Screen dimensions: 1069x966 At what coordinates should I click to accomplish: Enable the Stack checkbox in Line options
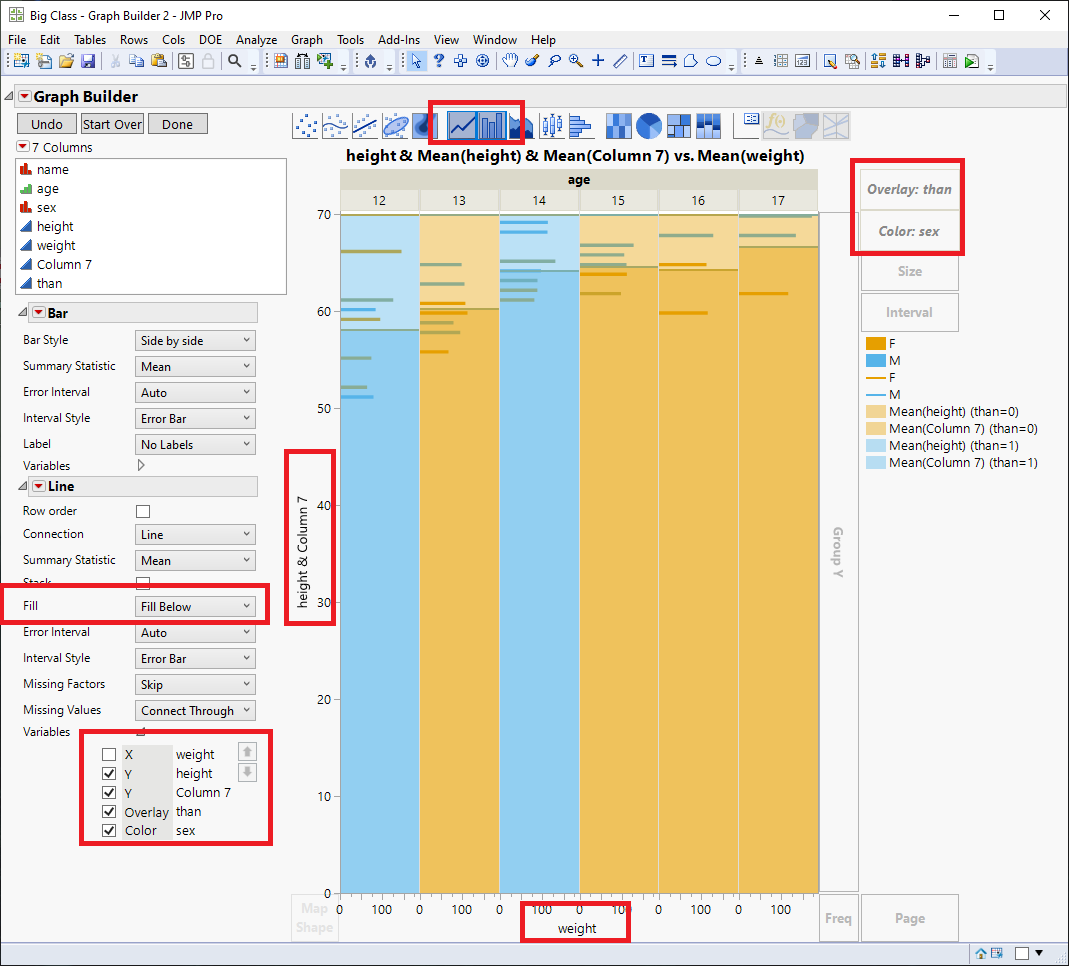[x=142, y=583]
